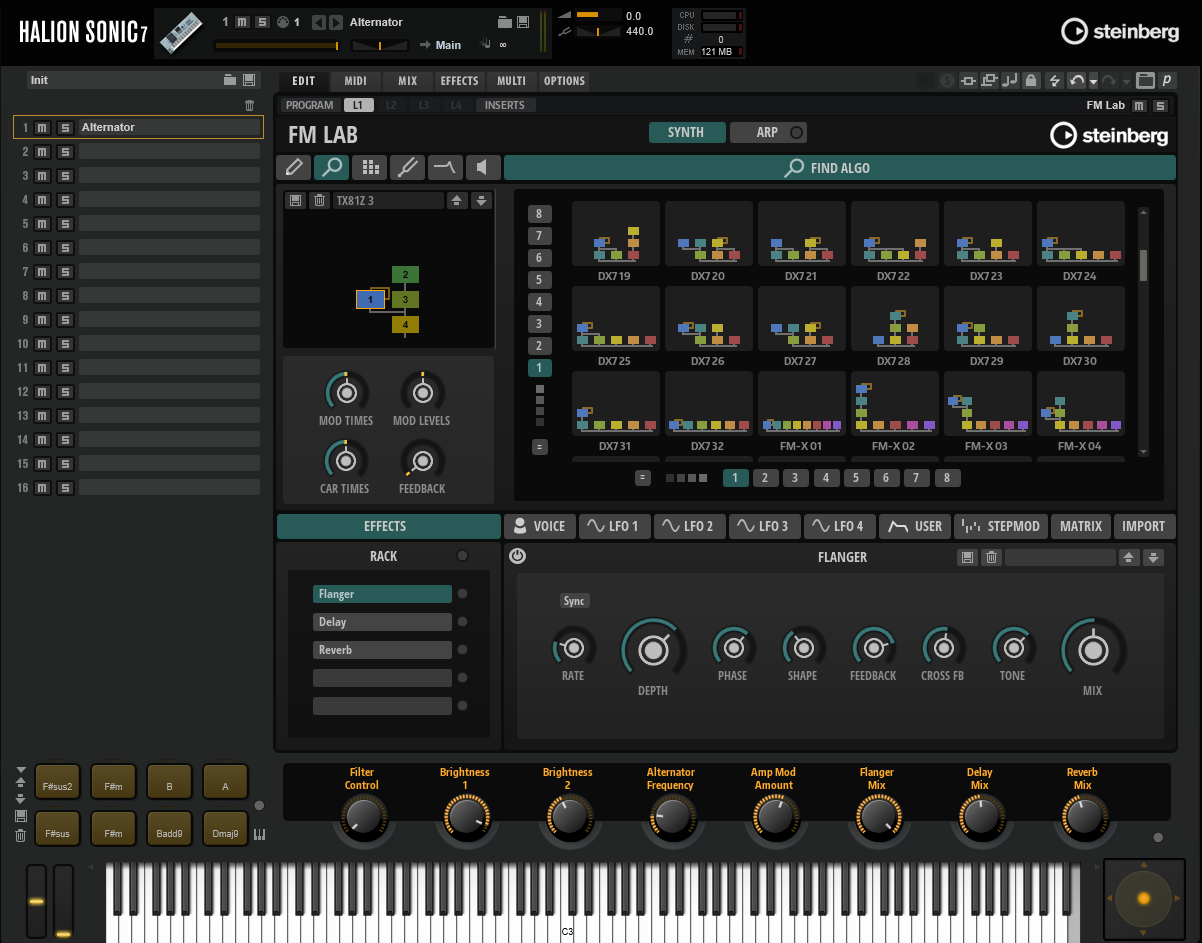Open the undo history dropdown arrow
Screen dimensions: 1202x943
pyautogui.click(x=1094, y=81)
